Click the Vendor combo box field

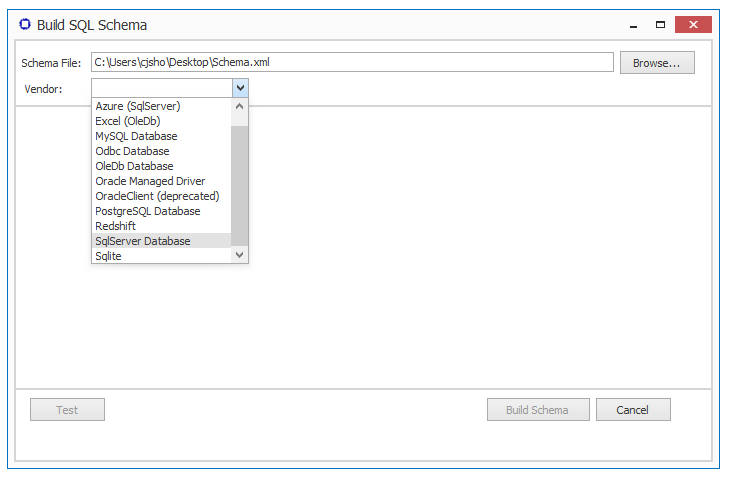tap(162, 88)
